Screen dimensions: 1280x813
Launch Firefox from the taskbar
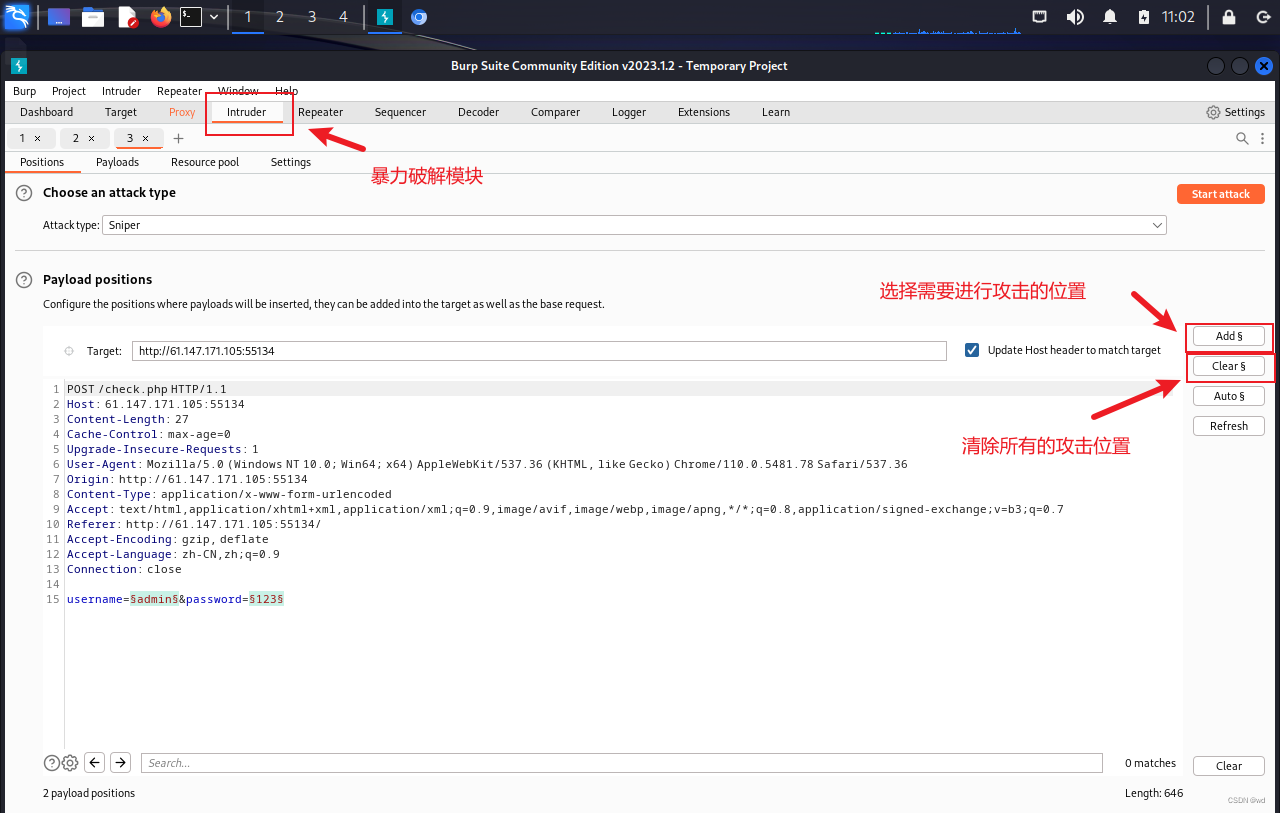coord(160,15)
